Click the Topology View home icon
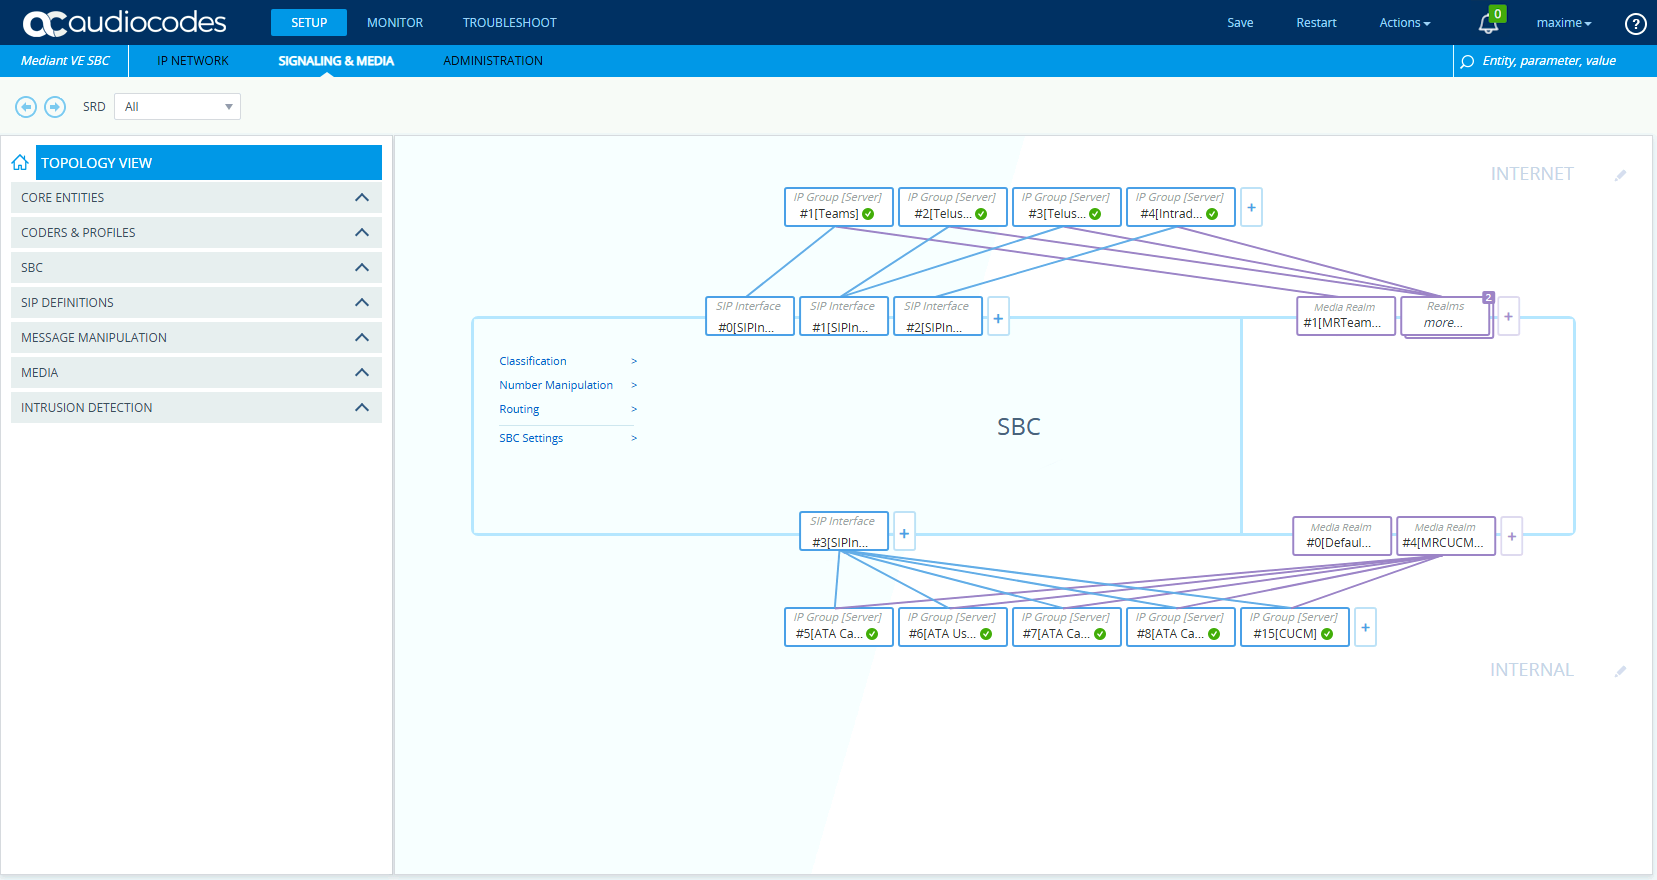Image resolution: width=1657 pixels, height=880 pixels. point(20,163)
